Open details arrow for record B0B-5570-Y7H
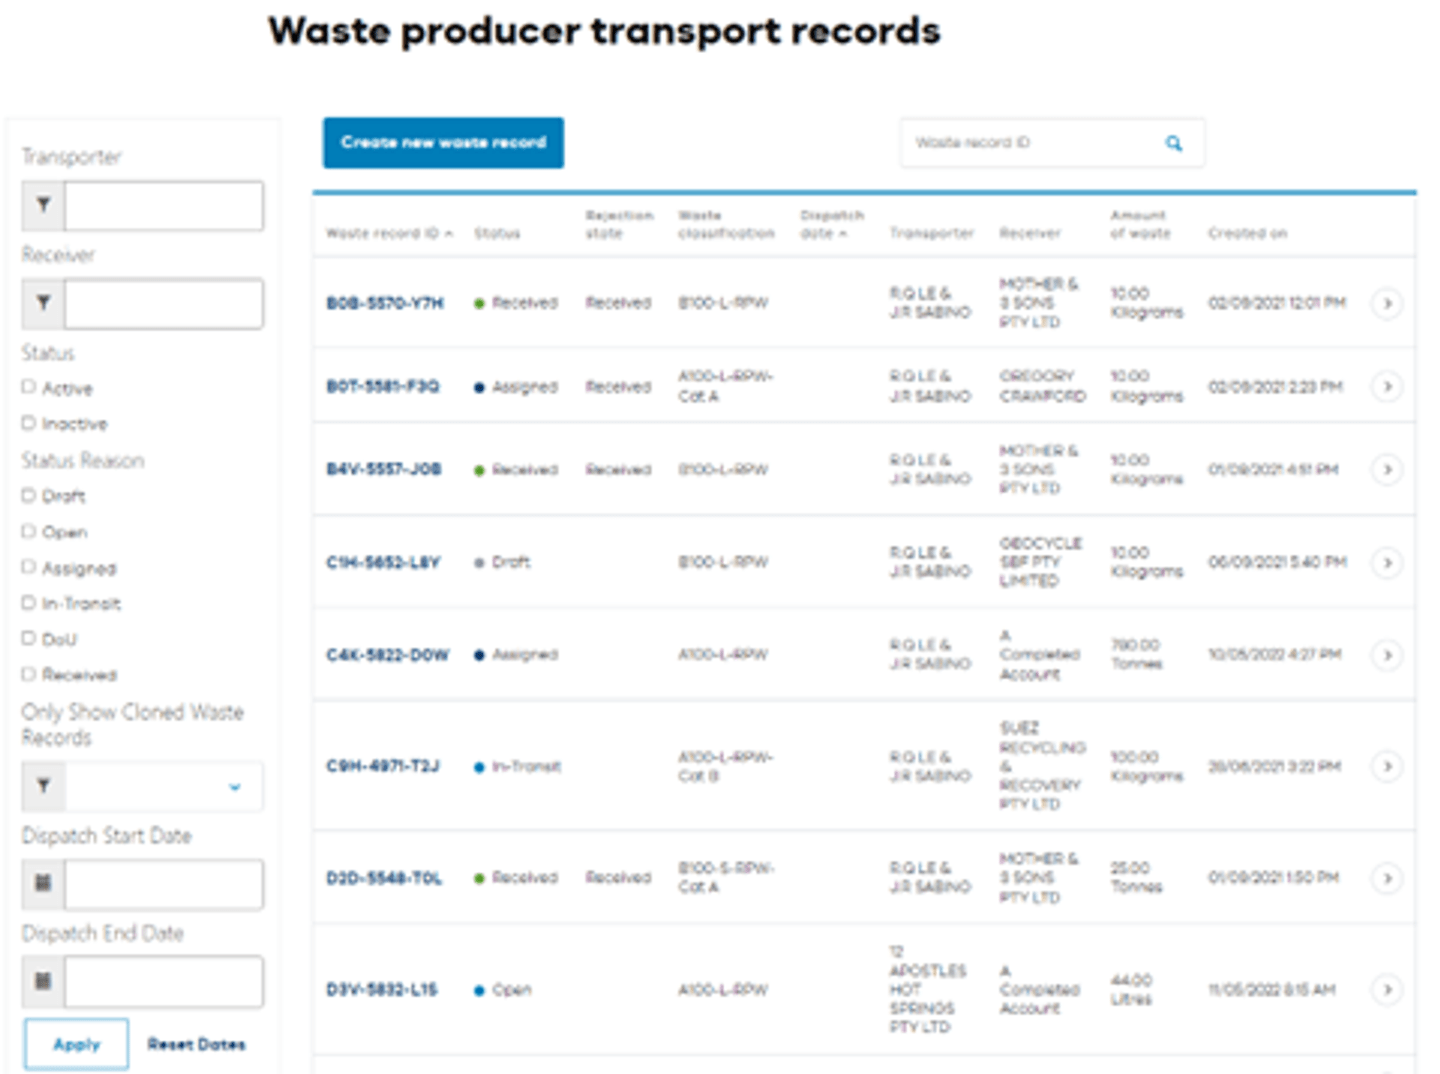 coord(1387,303)
